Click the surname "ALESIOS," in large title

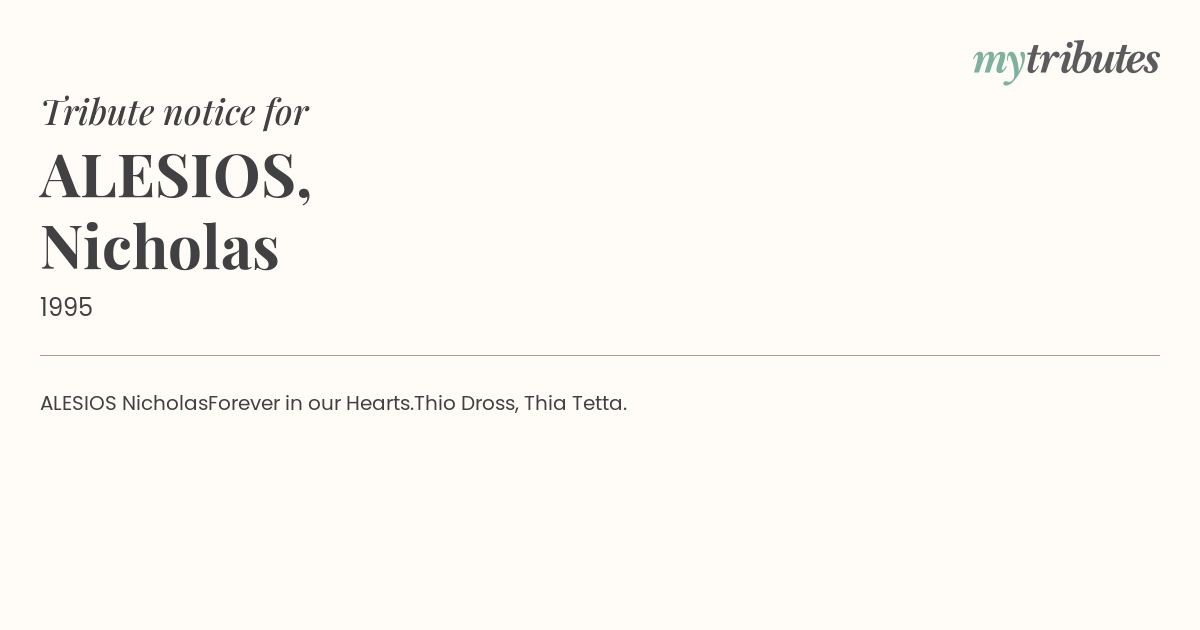pos(176,176)
